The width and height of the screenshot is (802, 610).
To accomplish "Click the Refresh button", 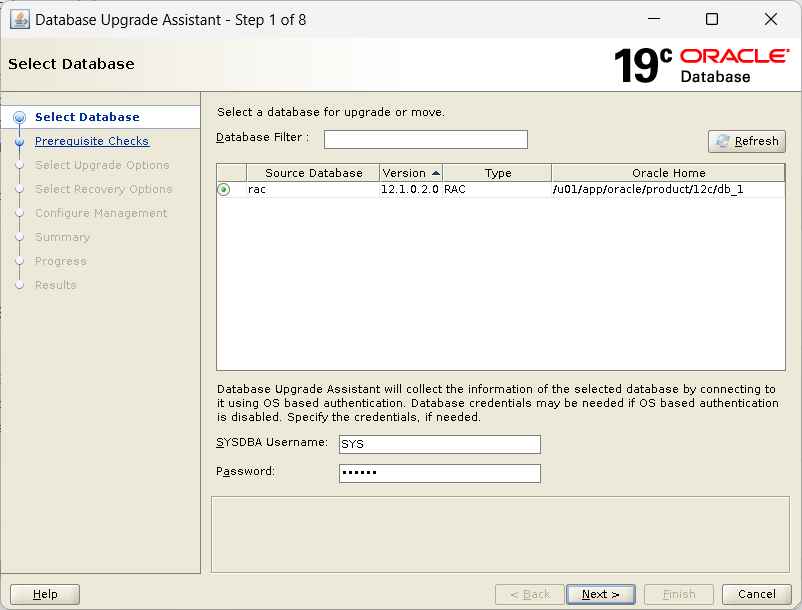I will coord(747,141).
